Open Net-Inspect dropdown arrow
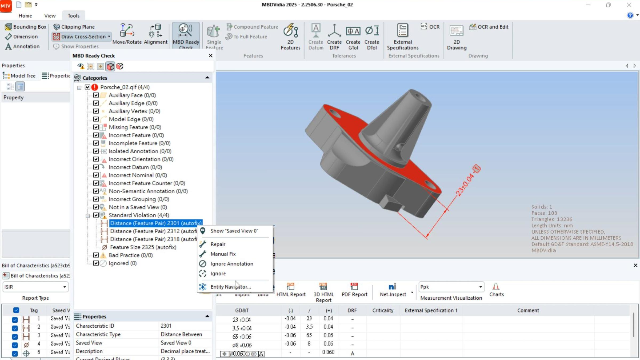 tap(411, 293)
